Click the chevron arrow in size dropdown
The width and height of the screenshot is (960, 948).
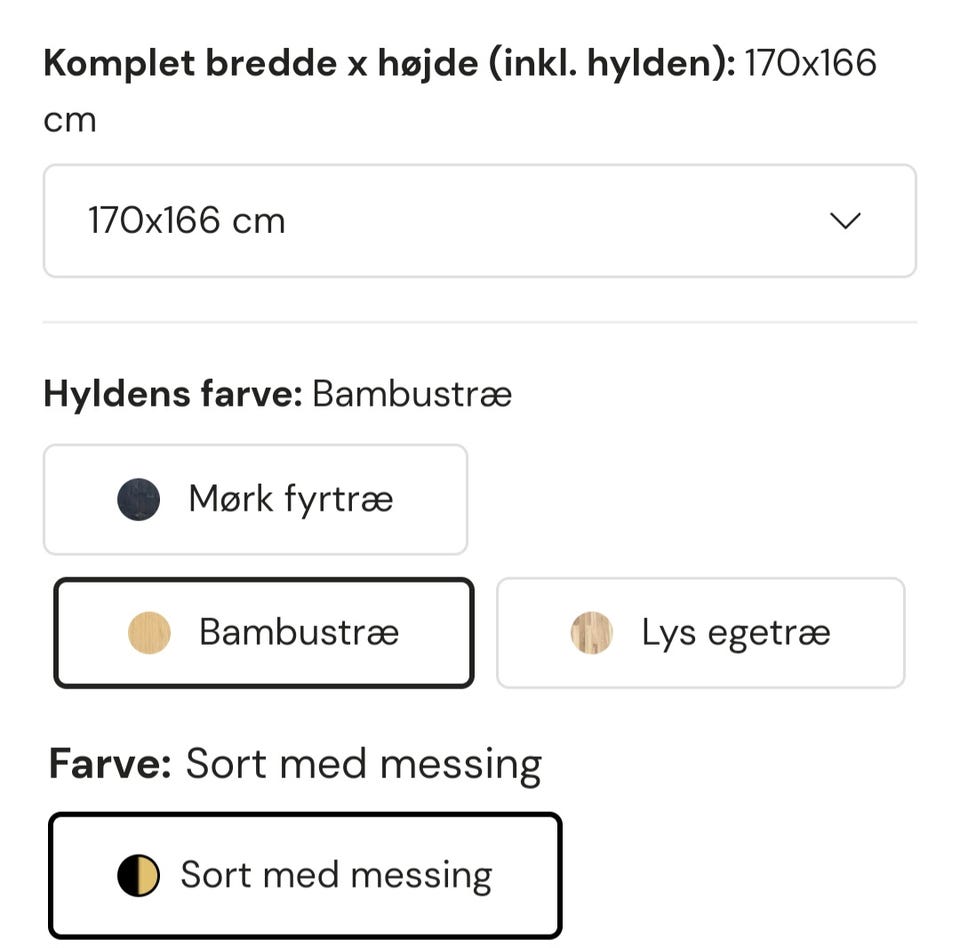click(x=846, y=221)
